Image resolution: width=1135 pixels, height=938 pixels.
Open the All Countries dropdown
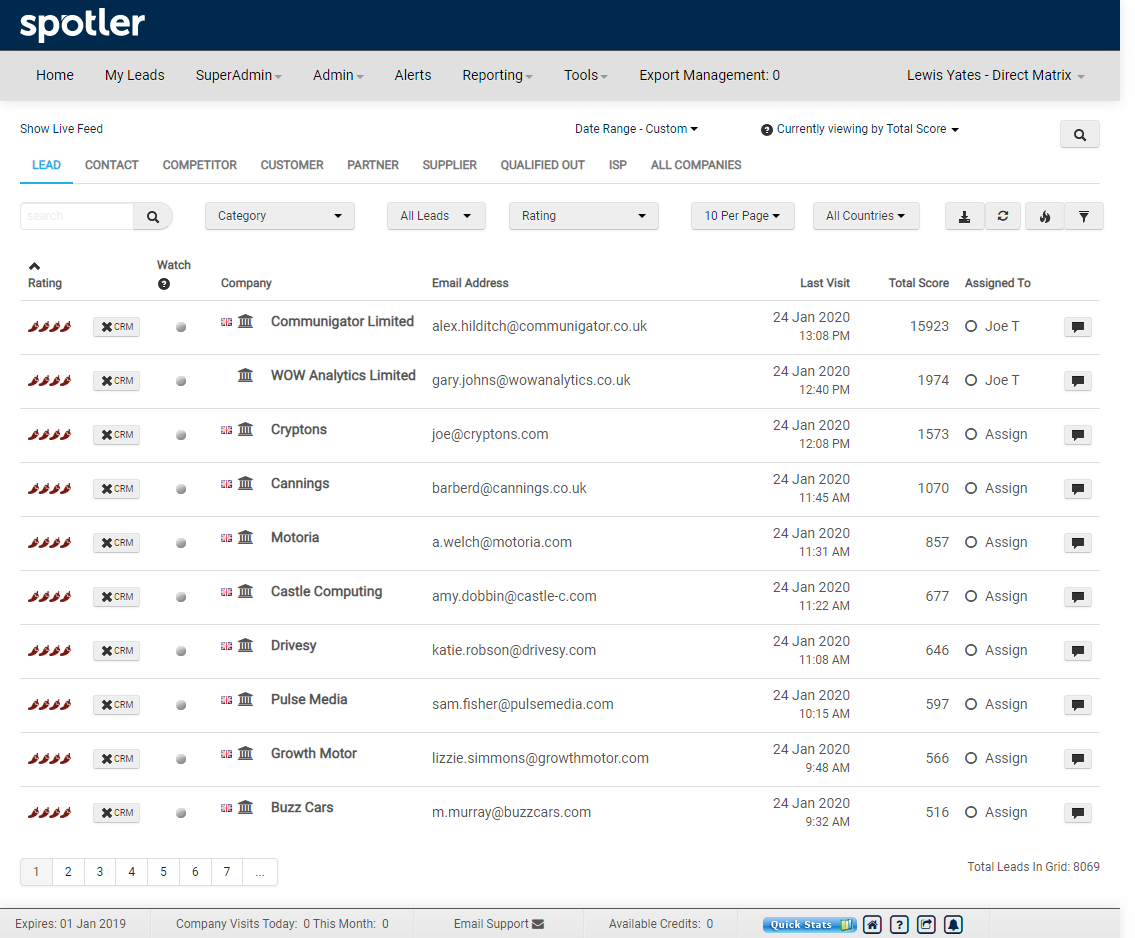866,216
